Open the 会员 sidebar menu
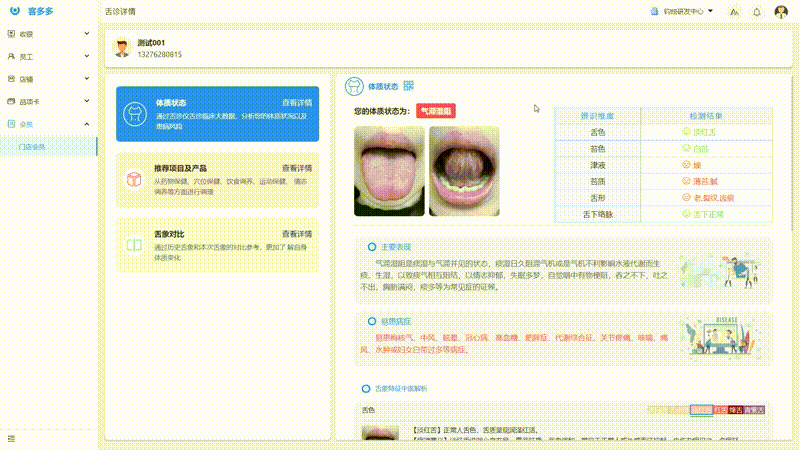This screenshot has height=450, width=800. [48, 124]
